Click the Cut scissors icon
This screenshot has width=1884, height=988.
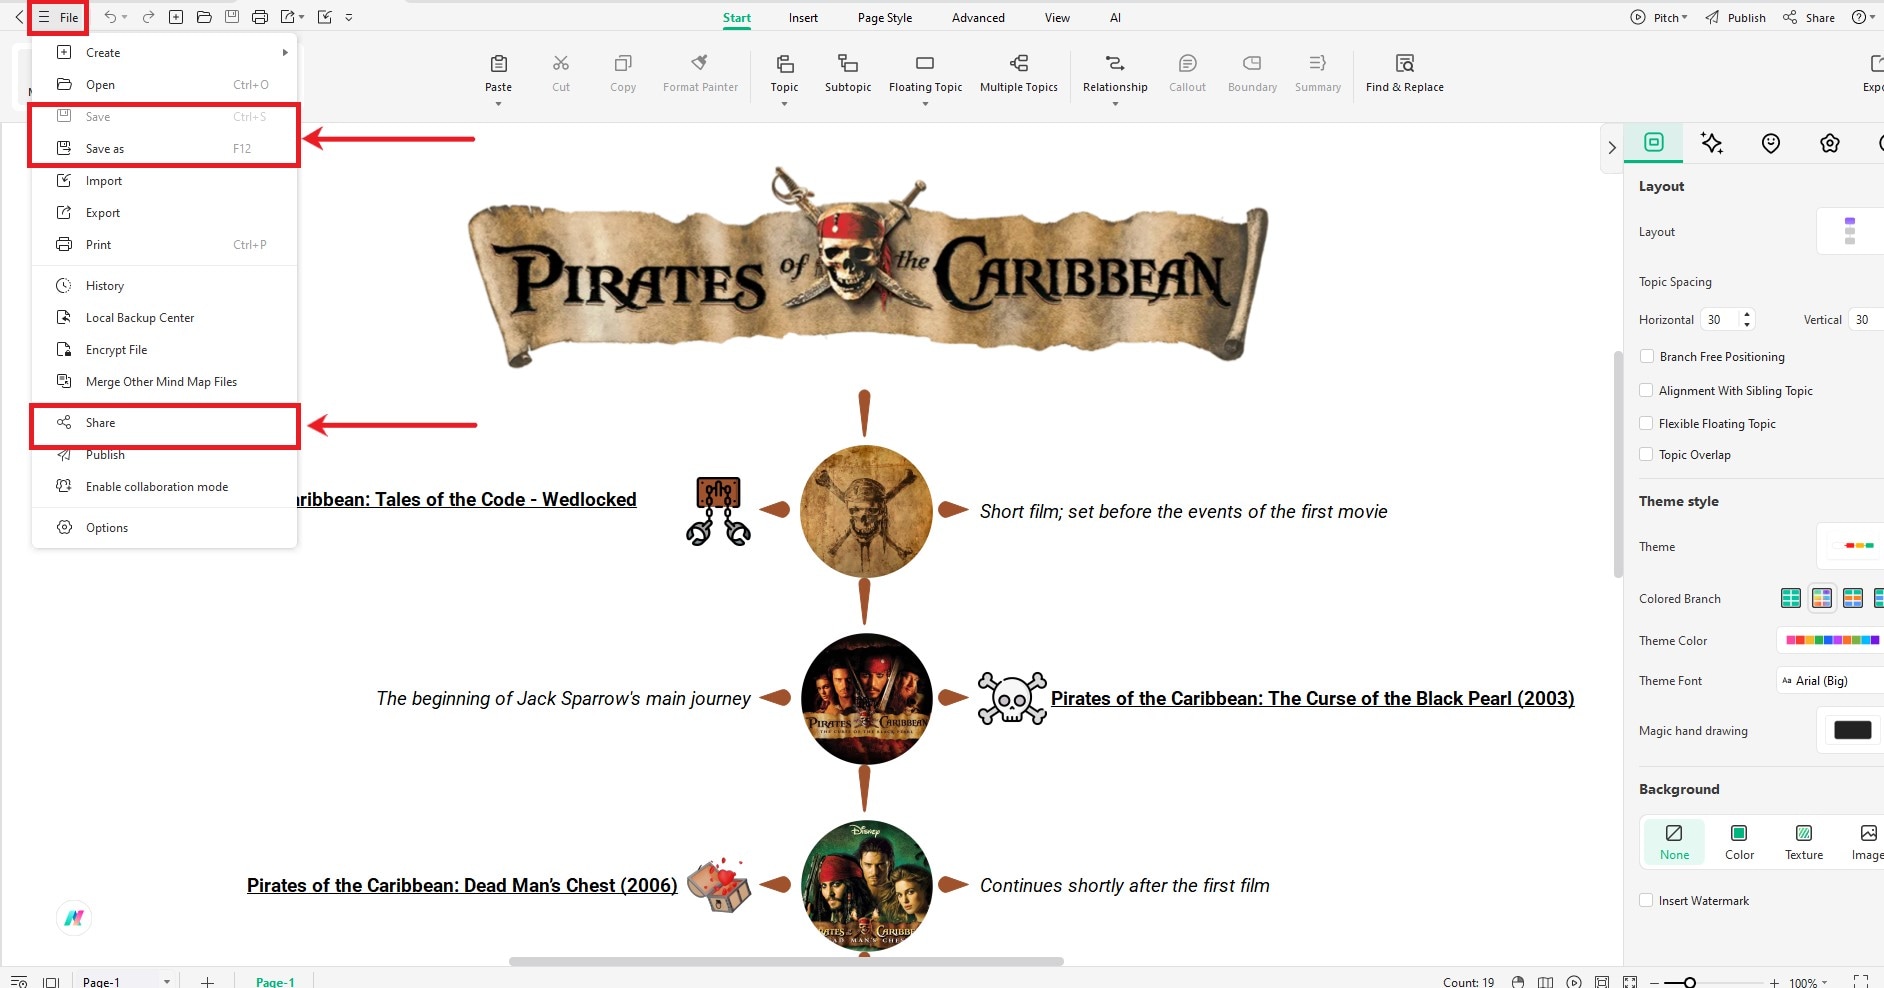pyautogui.click(x=561, y=64)
